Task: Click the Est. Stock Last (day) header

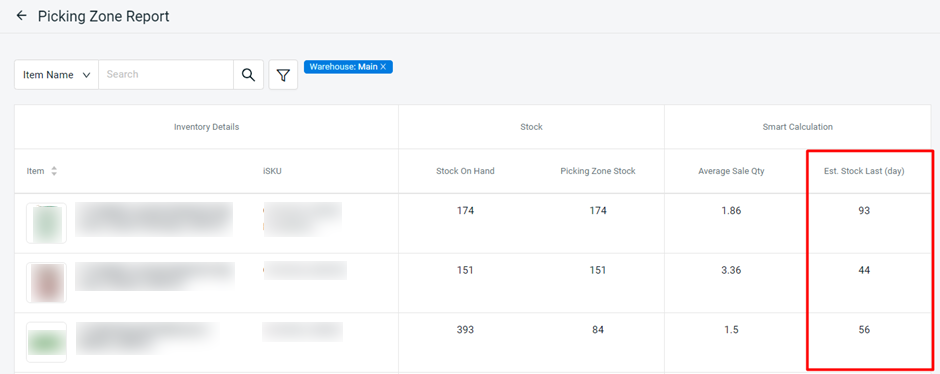Action: coord(864,171)
